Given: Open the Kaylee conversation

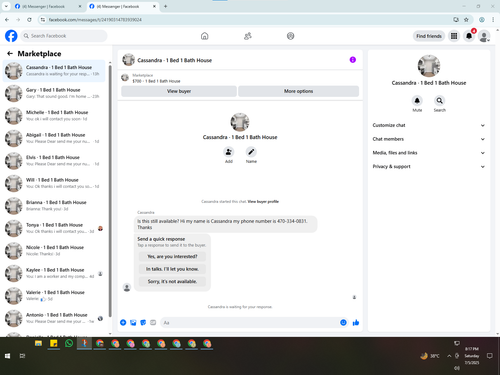Looking at the screenshot, I should coord(54,273).
